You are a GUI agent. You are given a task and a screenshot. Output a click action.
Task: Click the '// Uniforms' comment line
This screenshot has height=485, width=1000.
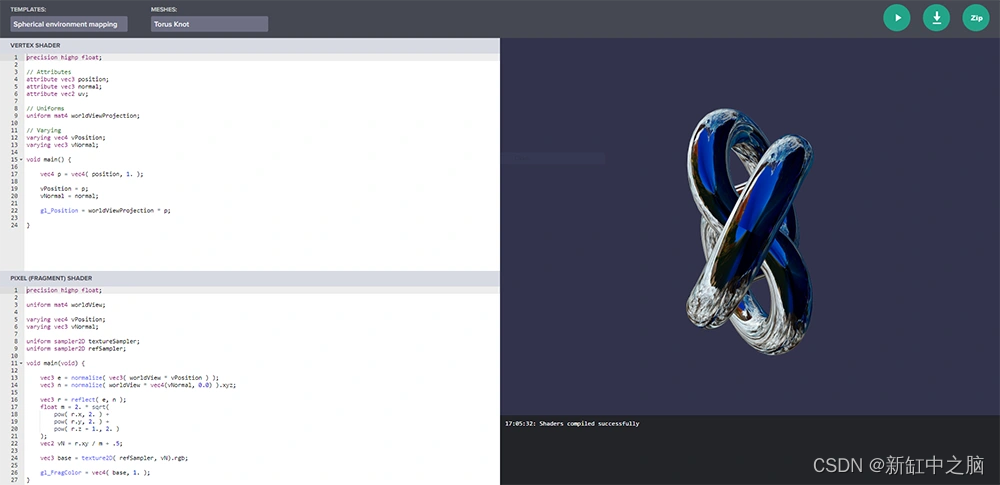(45, 108)
